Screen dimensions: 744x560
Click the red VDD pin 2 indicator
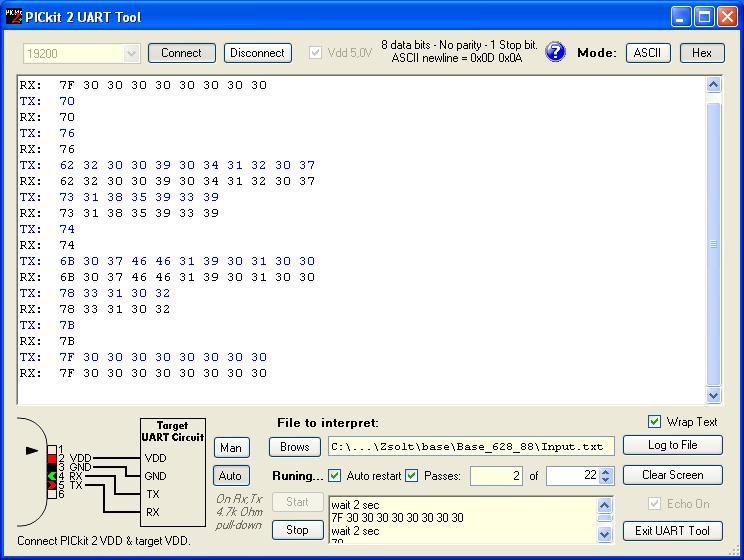[52, 458]
